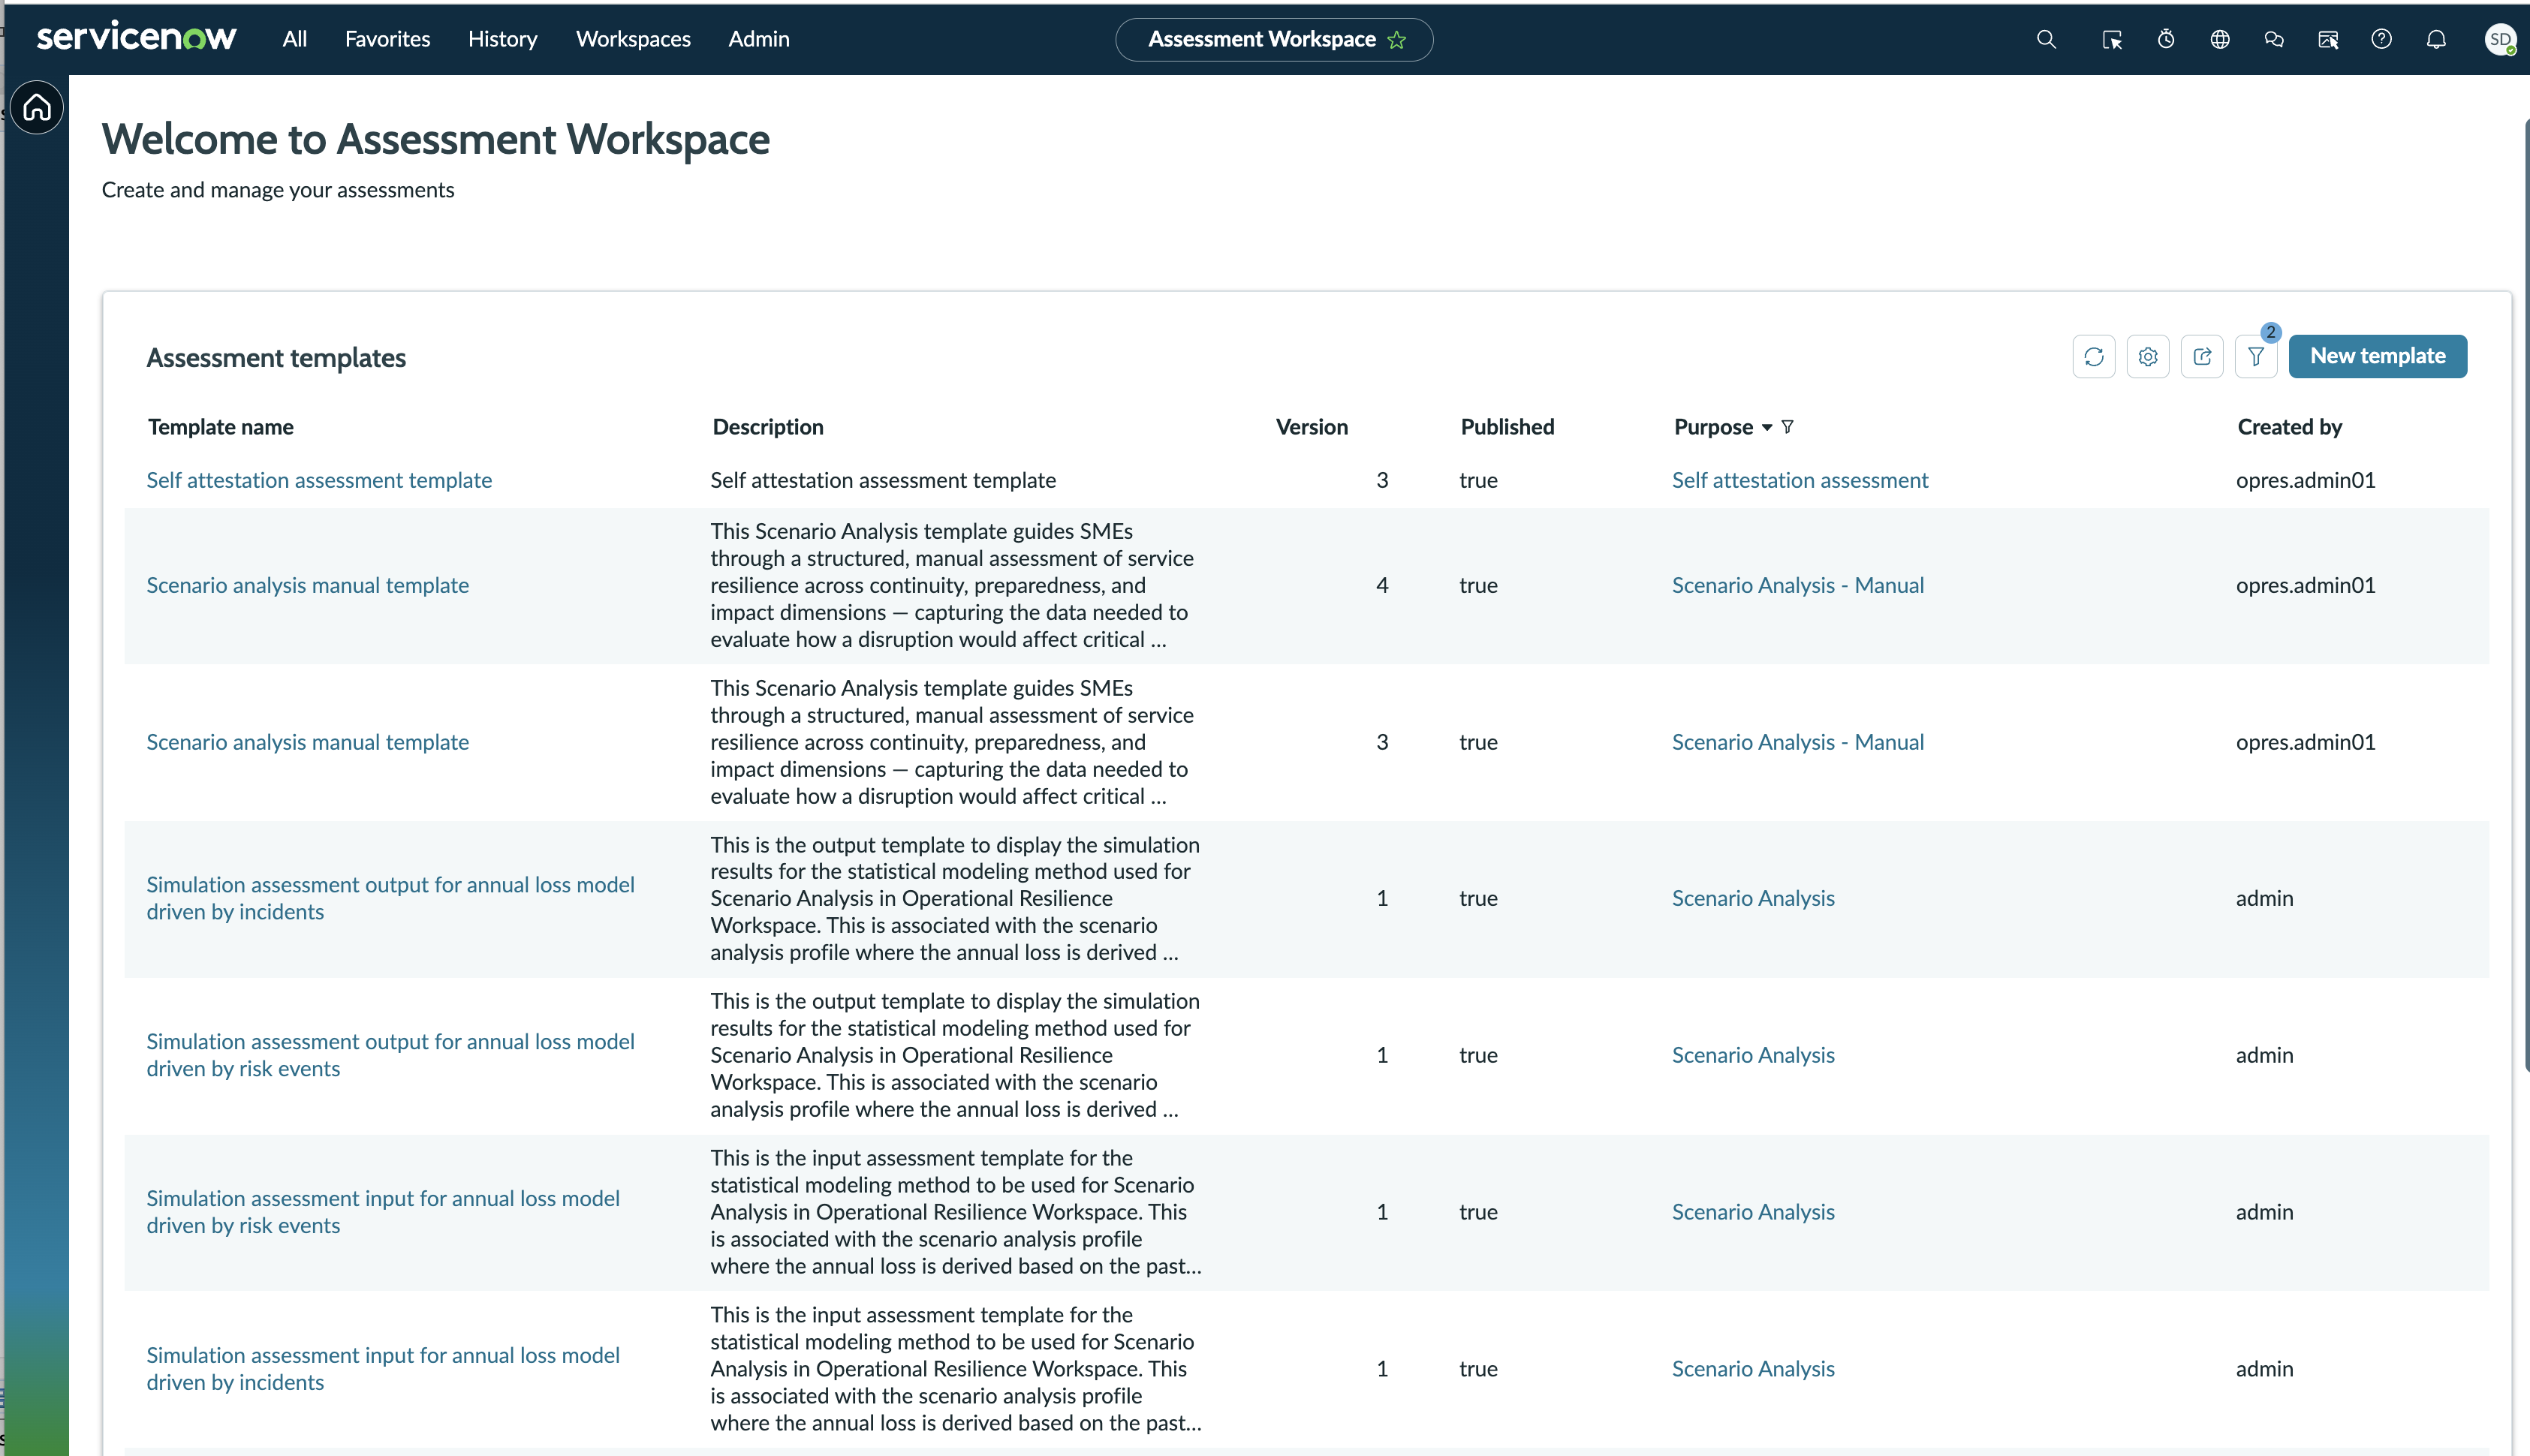Refresh the Assessment templates list
This screenshot has height=1456, width=2530.
point(2094,356)
